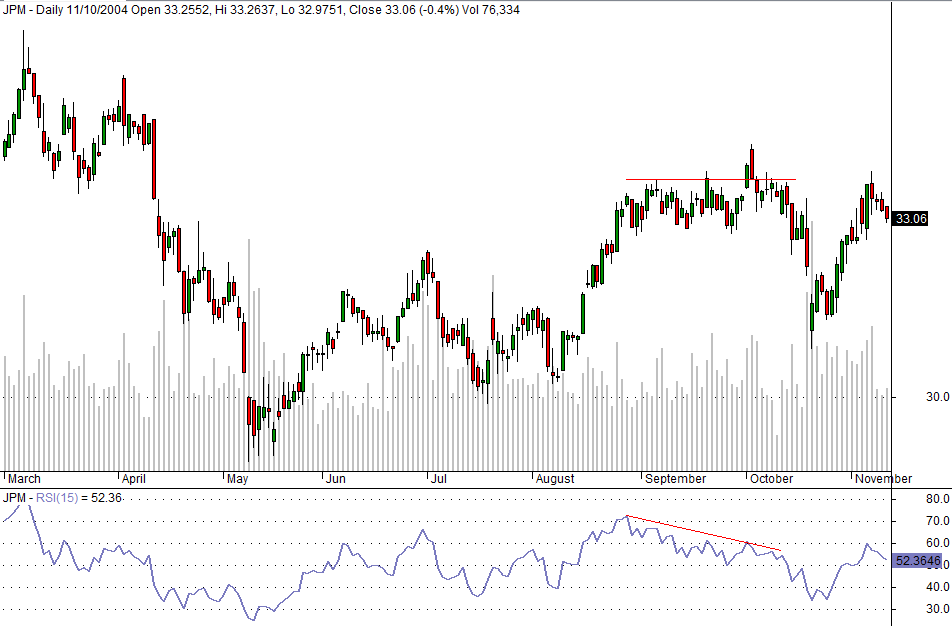952x626 pixels.
Task: Select the 70.0 level on the RSI scale
Action: click(937, 521)
